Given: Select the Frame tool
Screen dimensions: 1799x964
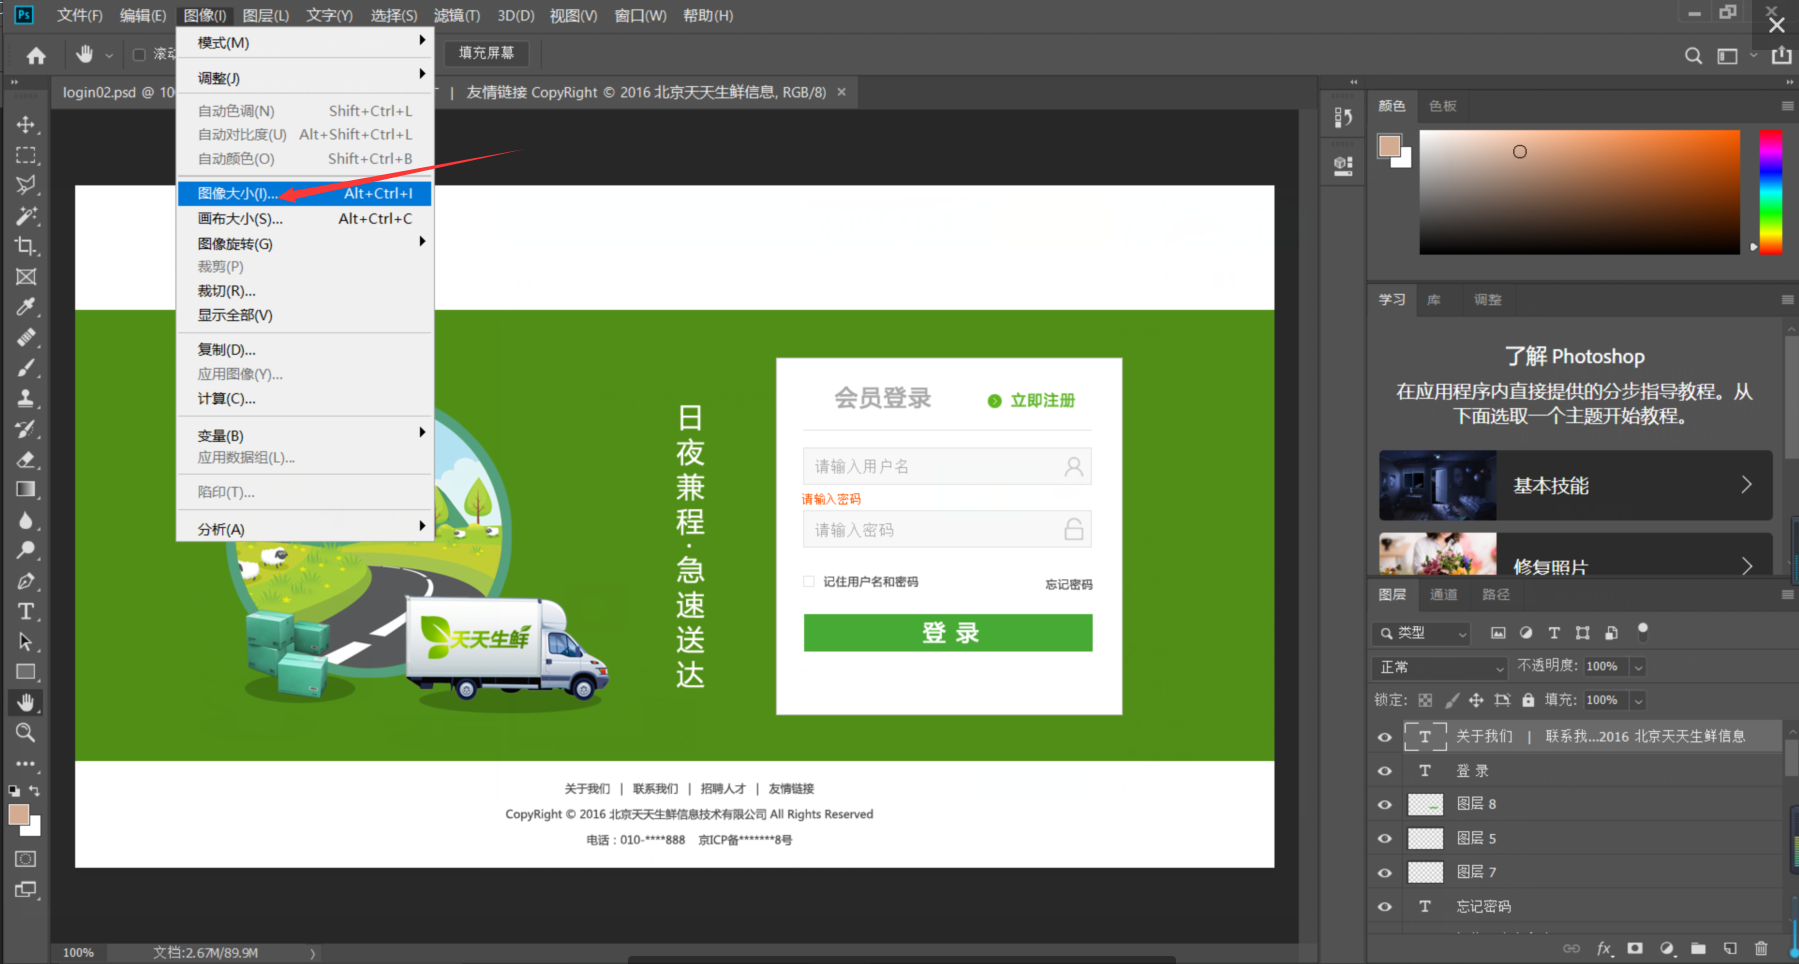Looking at the screenshot, I should tap(26, 277).
